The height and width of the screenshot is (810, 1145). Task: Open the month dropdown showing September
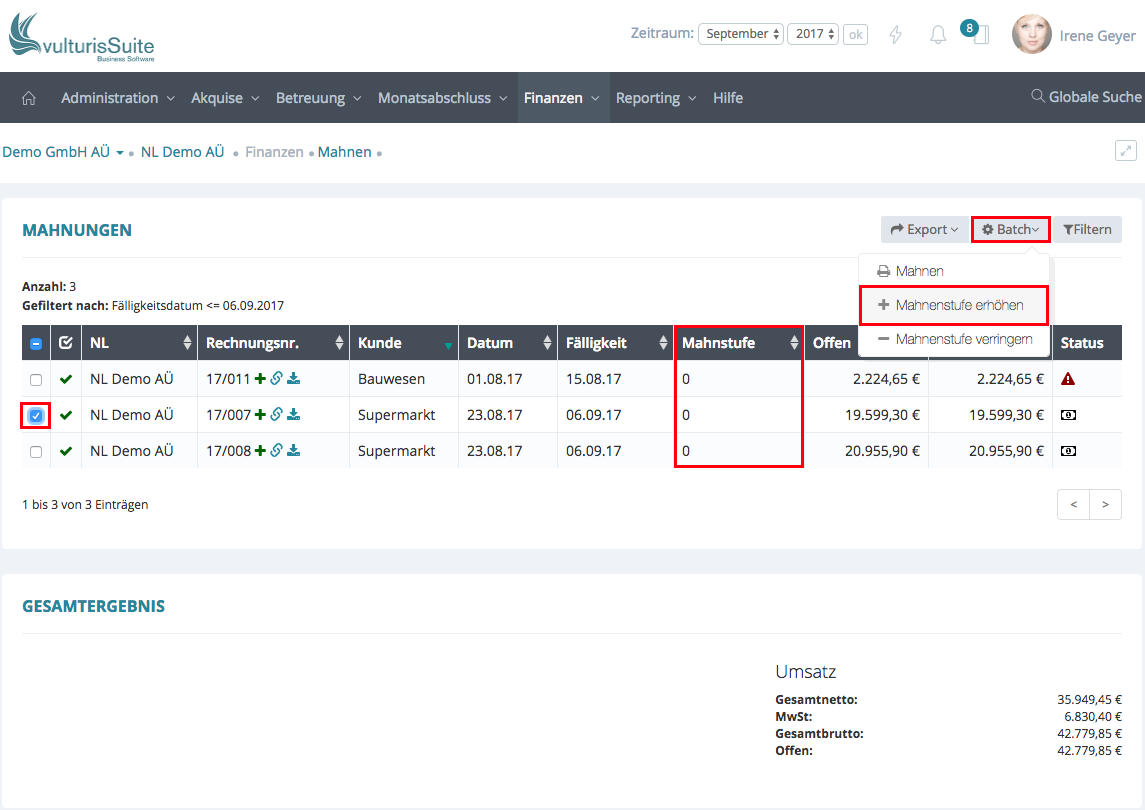coord(740,34)
